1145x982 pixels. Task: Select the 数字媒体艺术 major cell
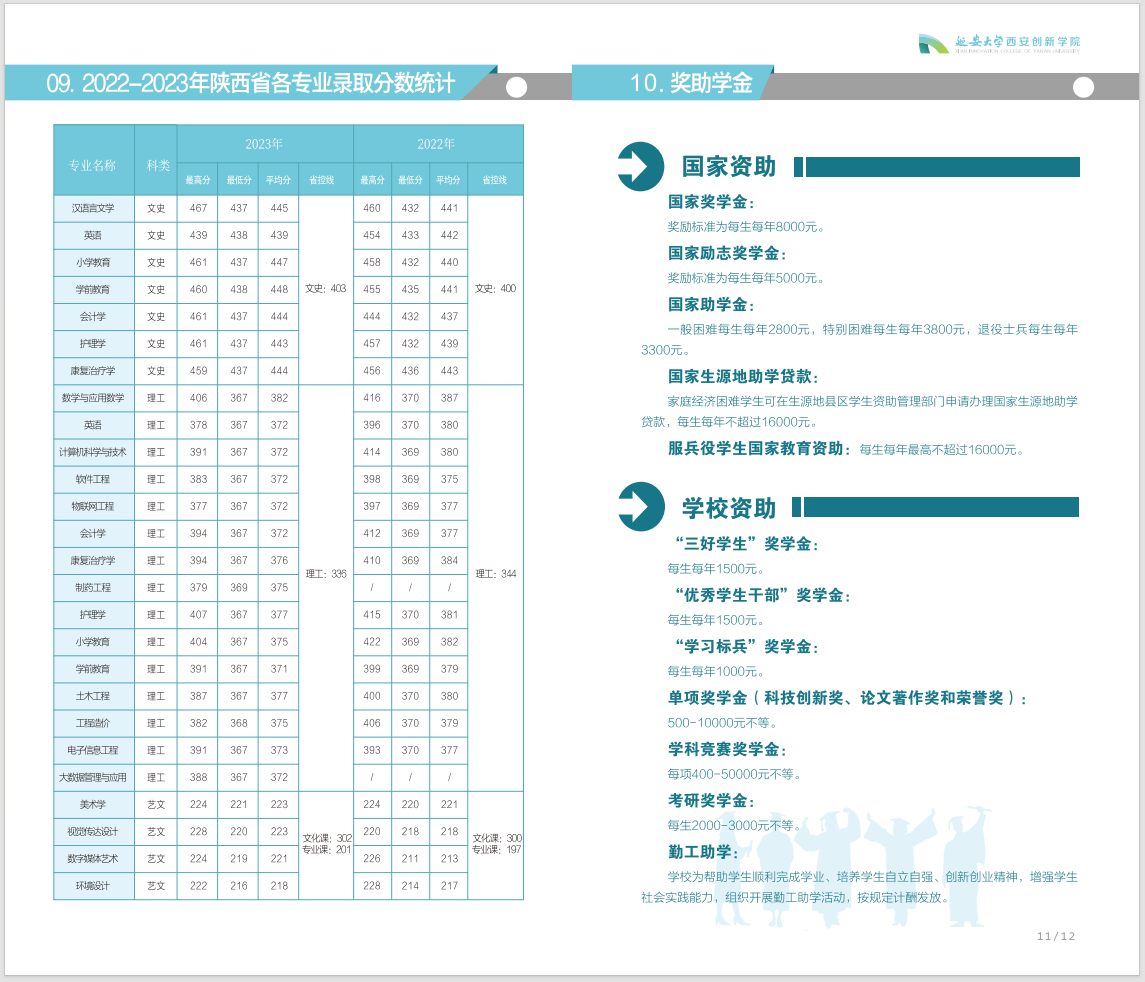pyautogui.click(x=93, y=859)
